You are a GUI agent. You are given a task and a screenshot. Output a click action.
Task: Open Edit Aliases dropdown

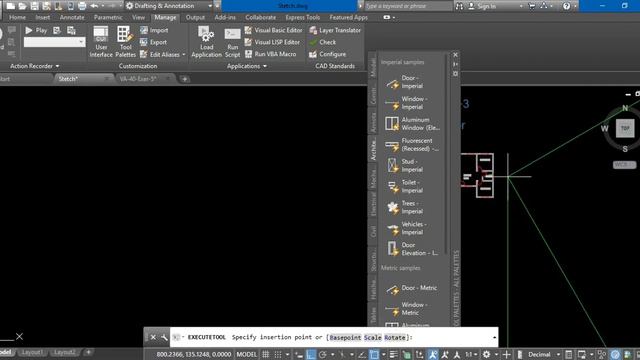pos(162,54)
